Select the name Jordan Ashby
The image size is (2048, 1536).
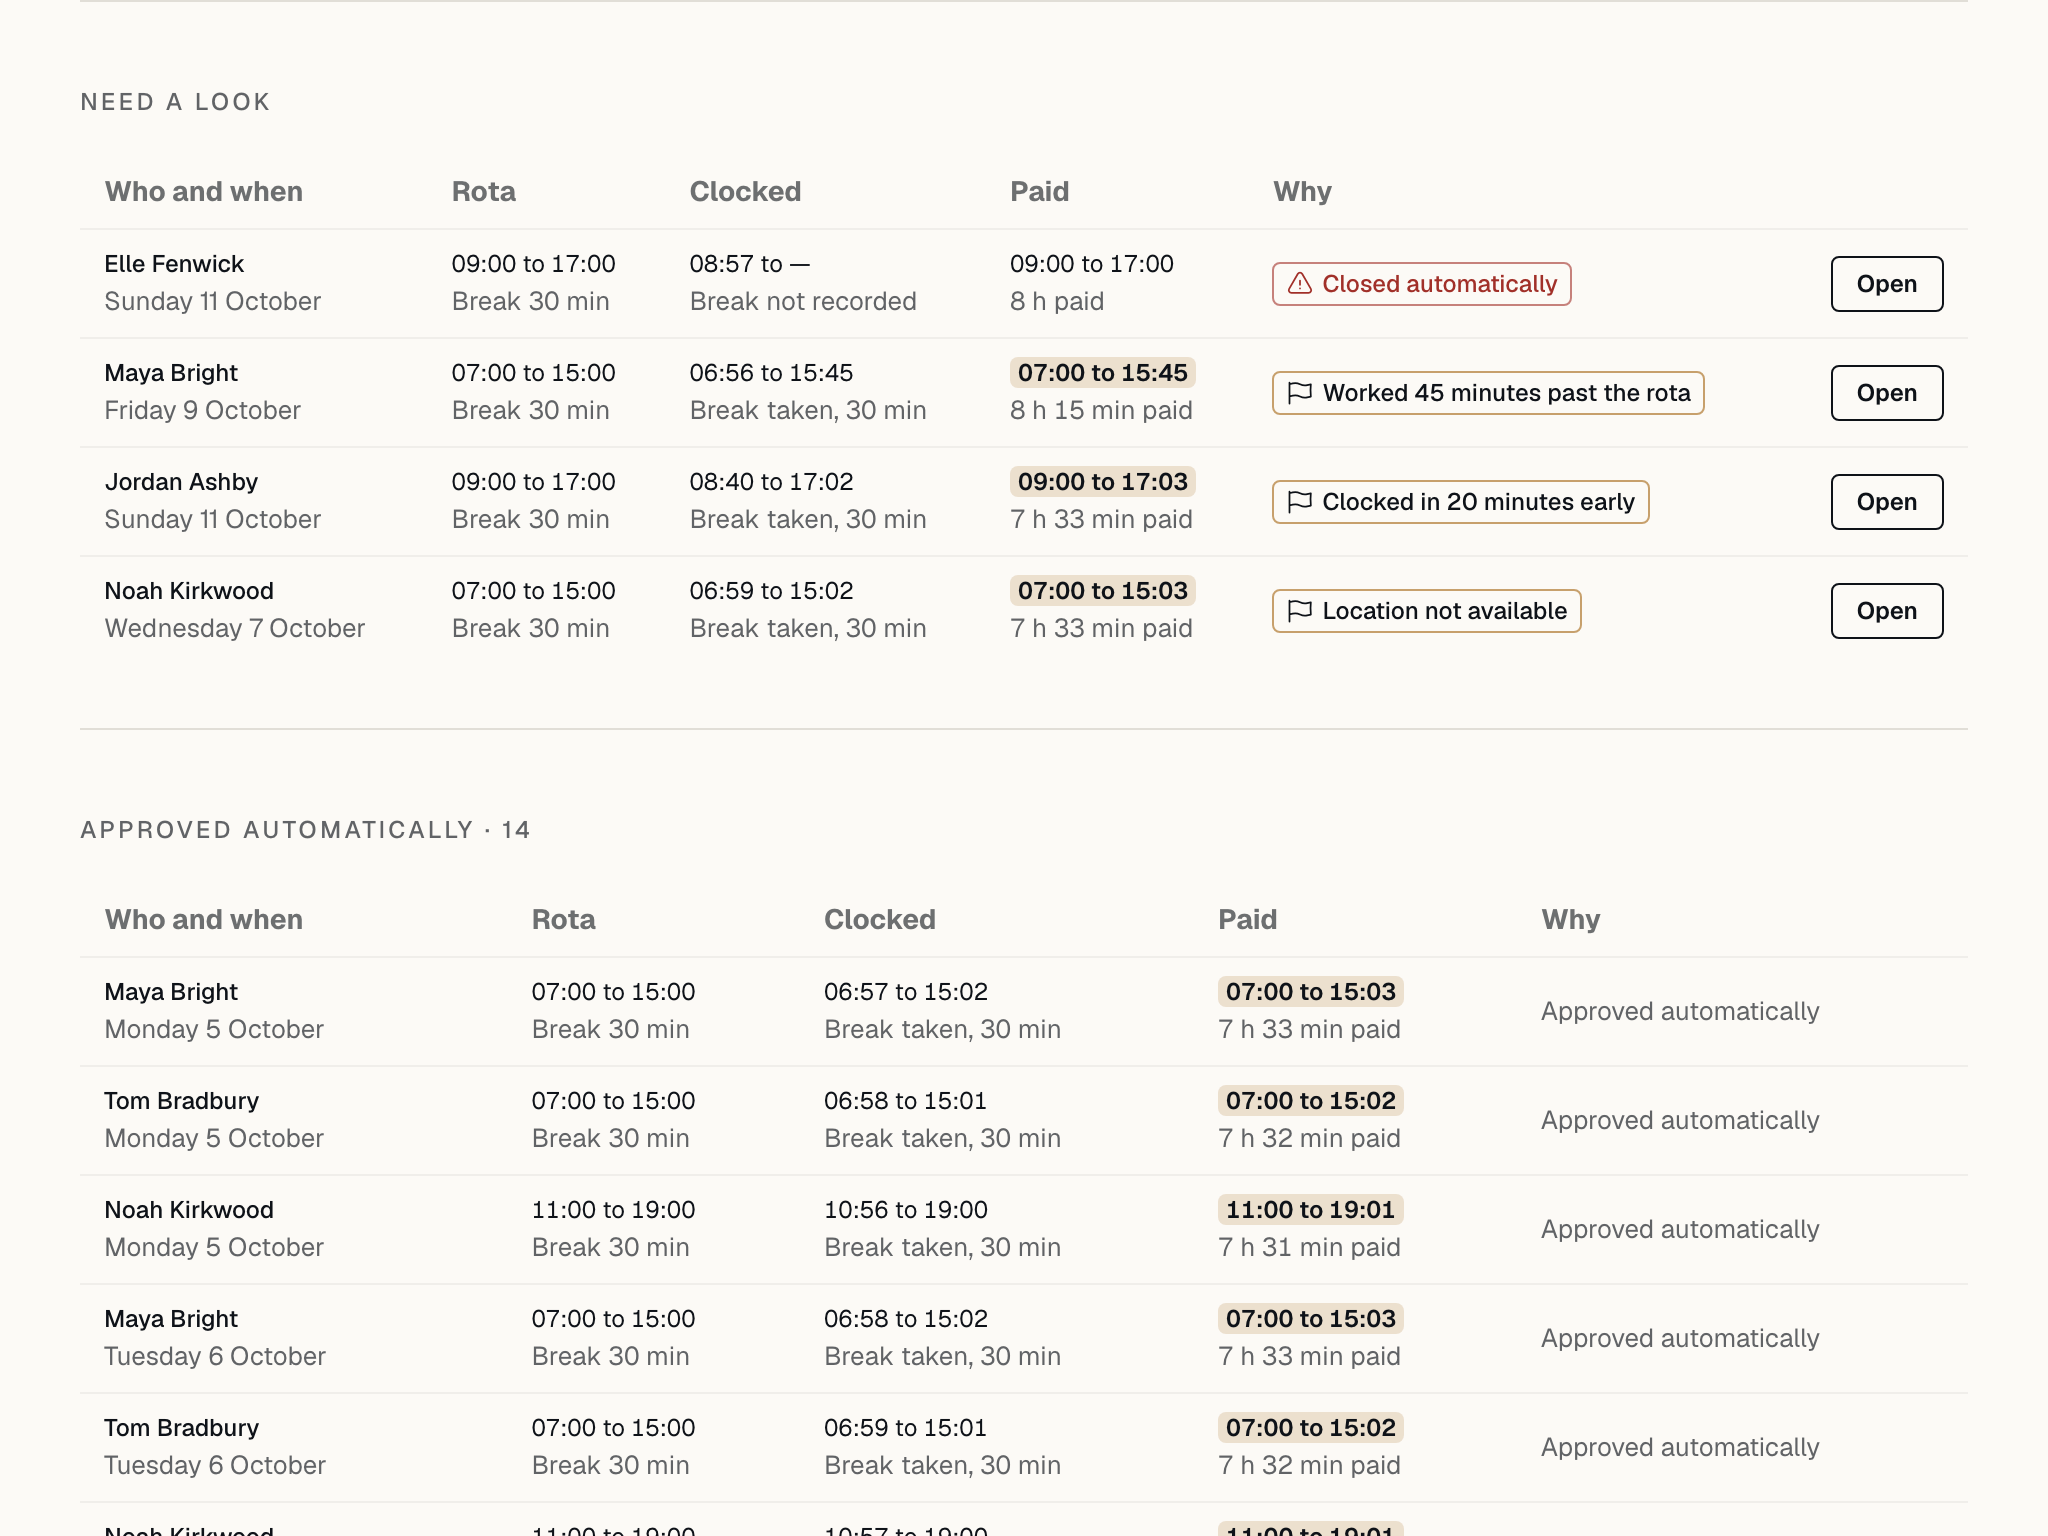pos(181,482)
